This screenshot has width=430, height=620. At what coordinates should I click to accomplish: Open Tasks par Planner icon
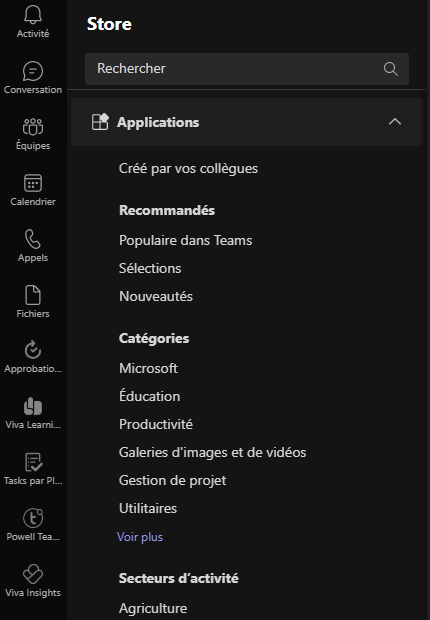point(33,462)
